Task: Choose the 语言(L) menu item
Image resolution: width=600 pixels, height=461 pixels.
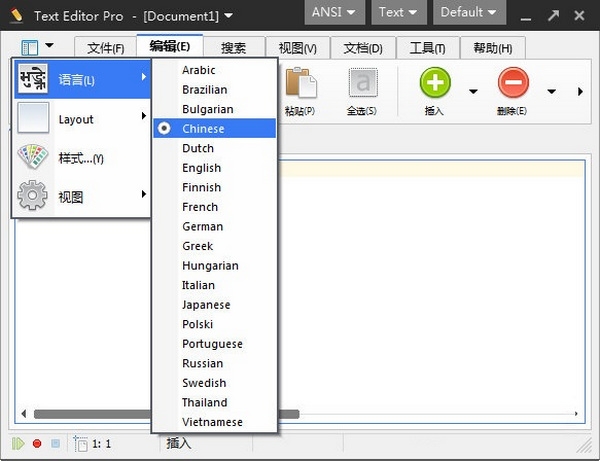Action: (82, 79)
